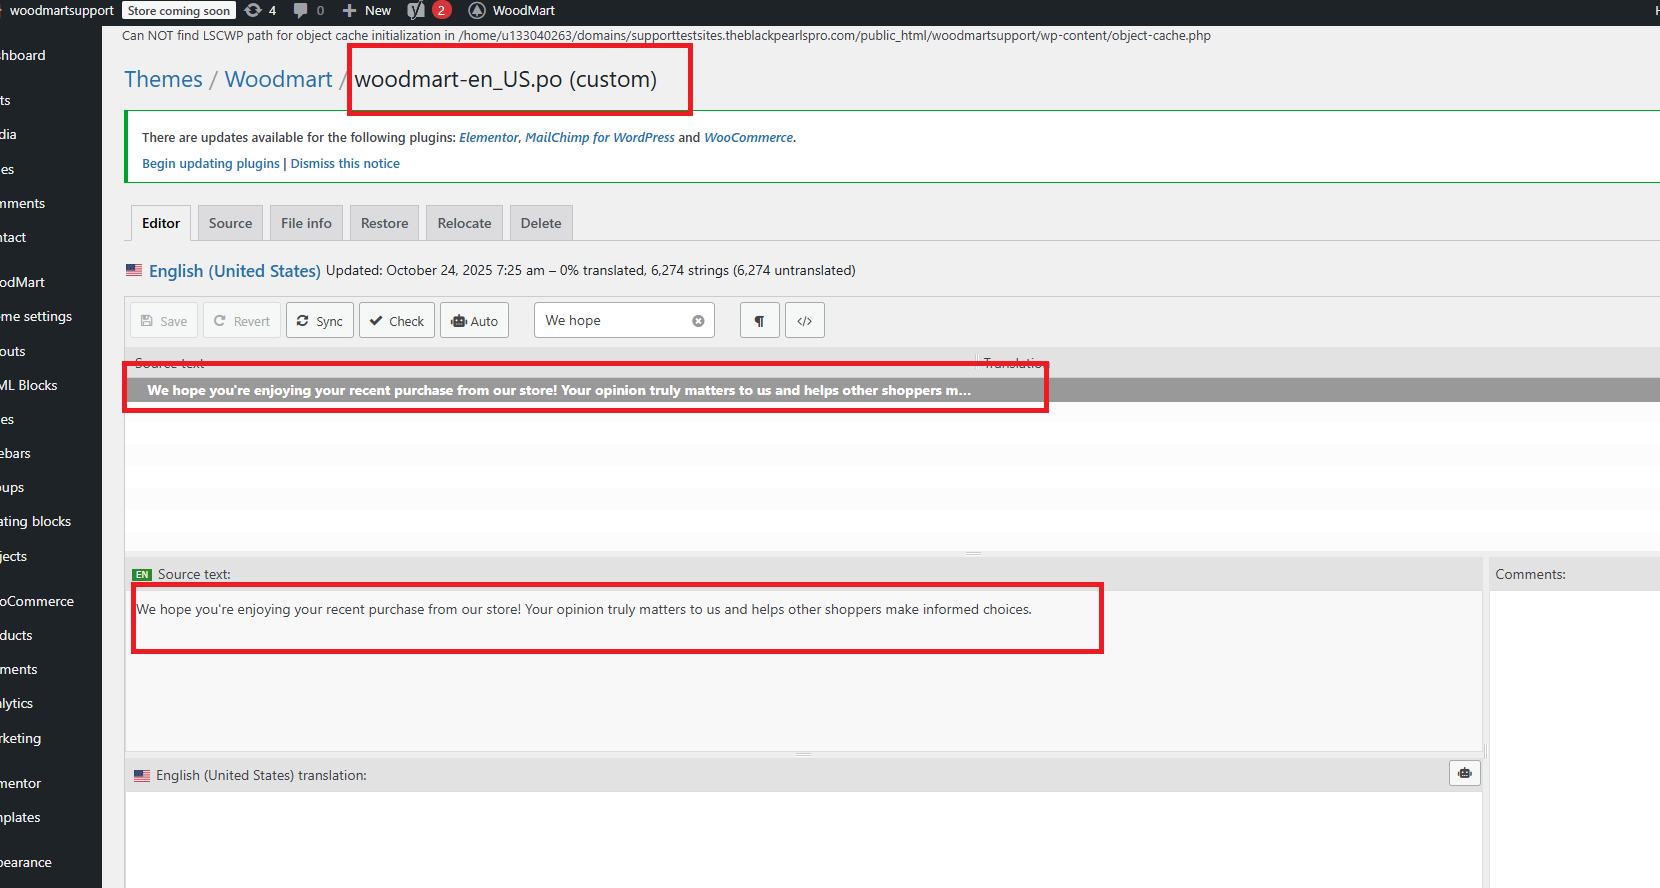Open Appearance sidebar menu
1660x888 pixels.
pyautogui.click(x=26, y=862)
